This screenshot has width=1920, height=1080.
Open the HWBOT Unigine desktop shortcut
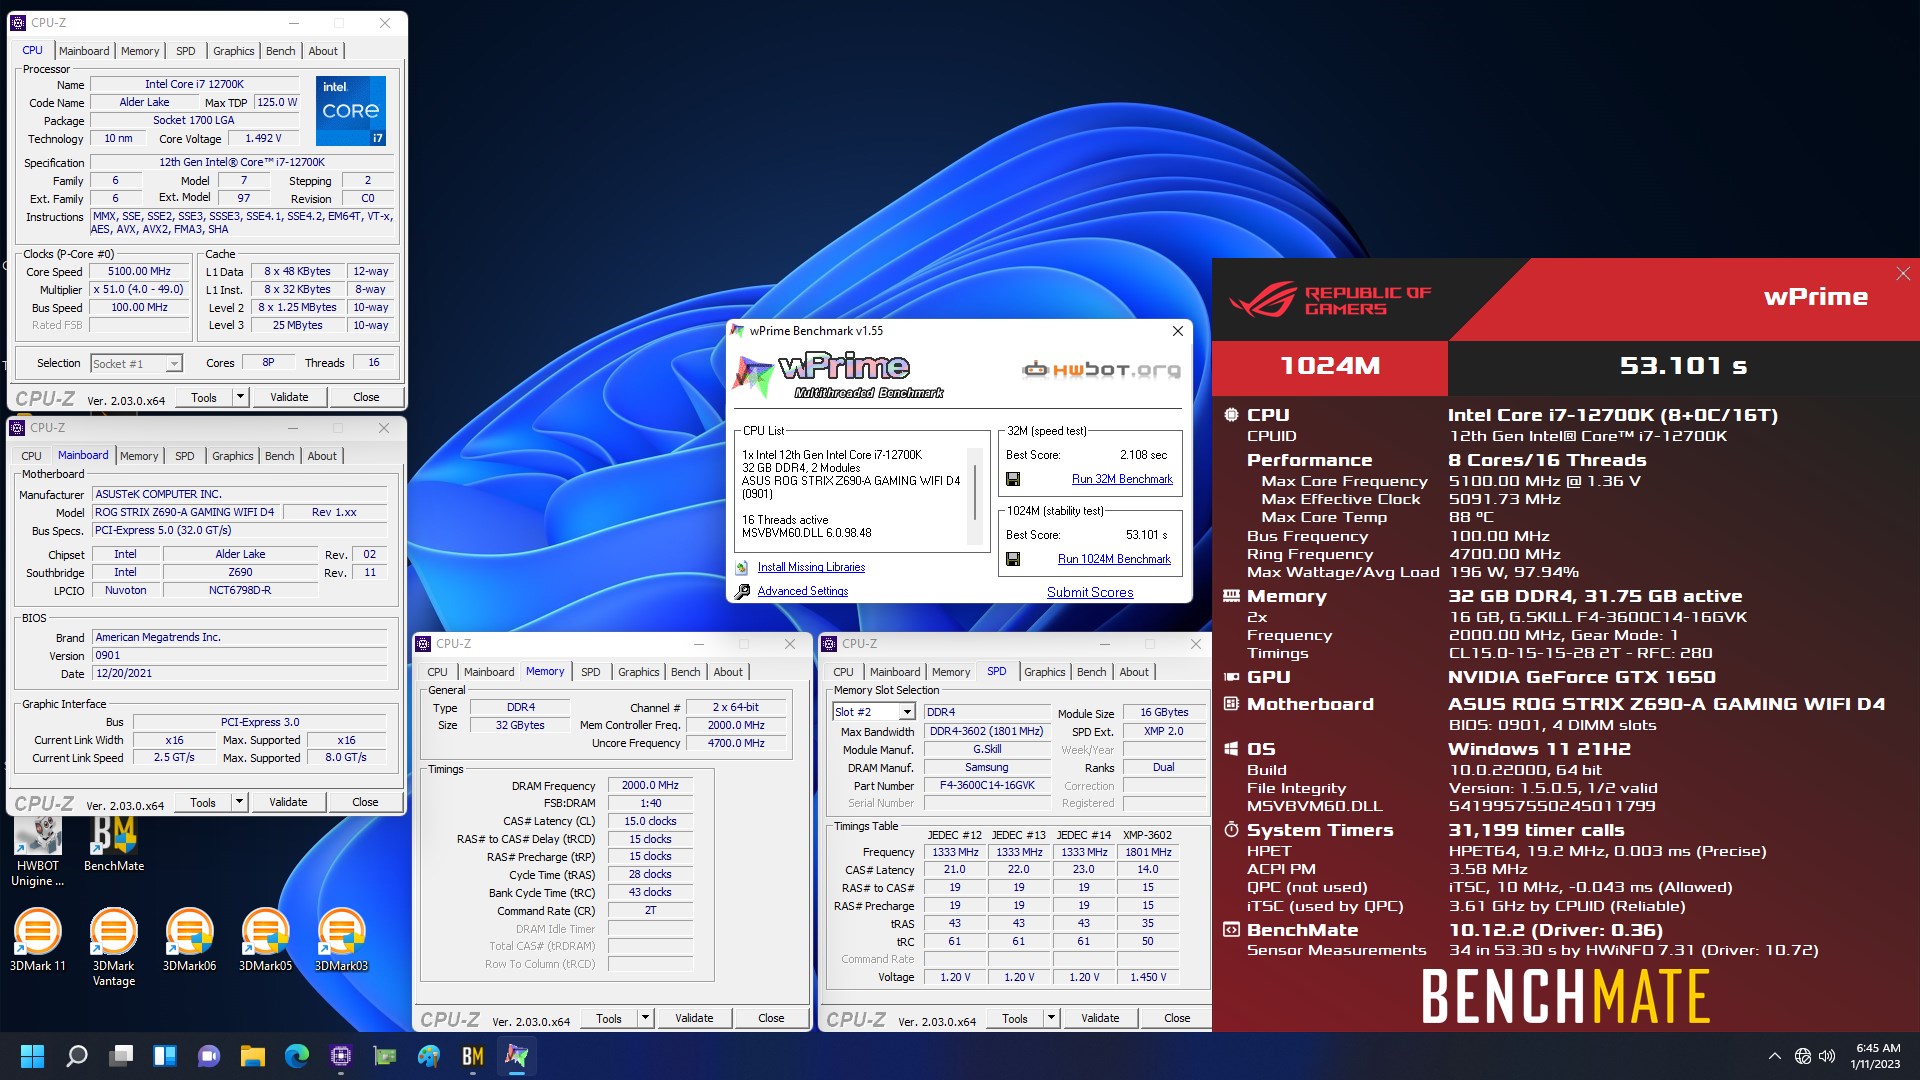[38, 852]
